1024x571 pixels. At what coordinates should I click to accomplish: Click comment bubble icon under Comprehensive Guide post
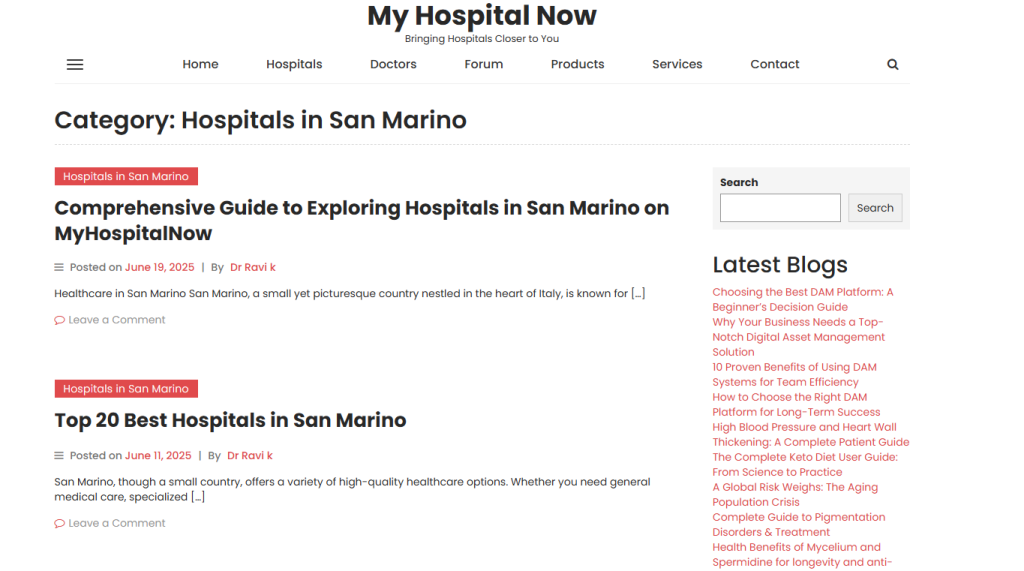[x=59, y=320]
